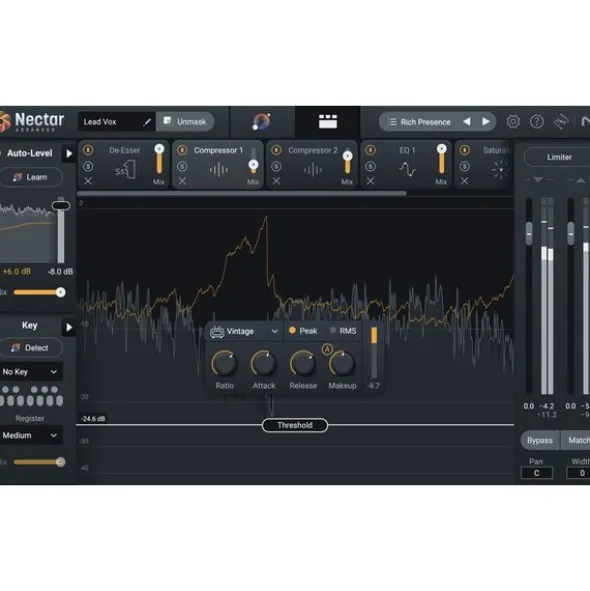Screen dimensions: 590x591
Task: Click the Makeup knob
Action: [342, 364]
